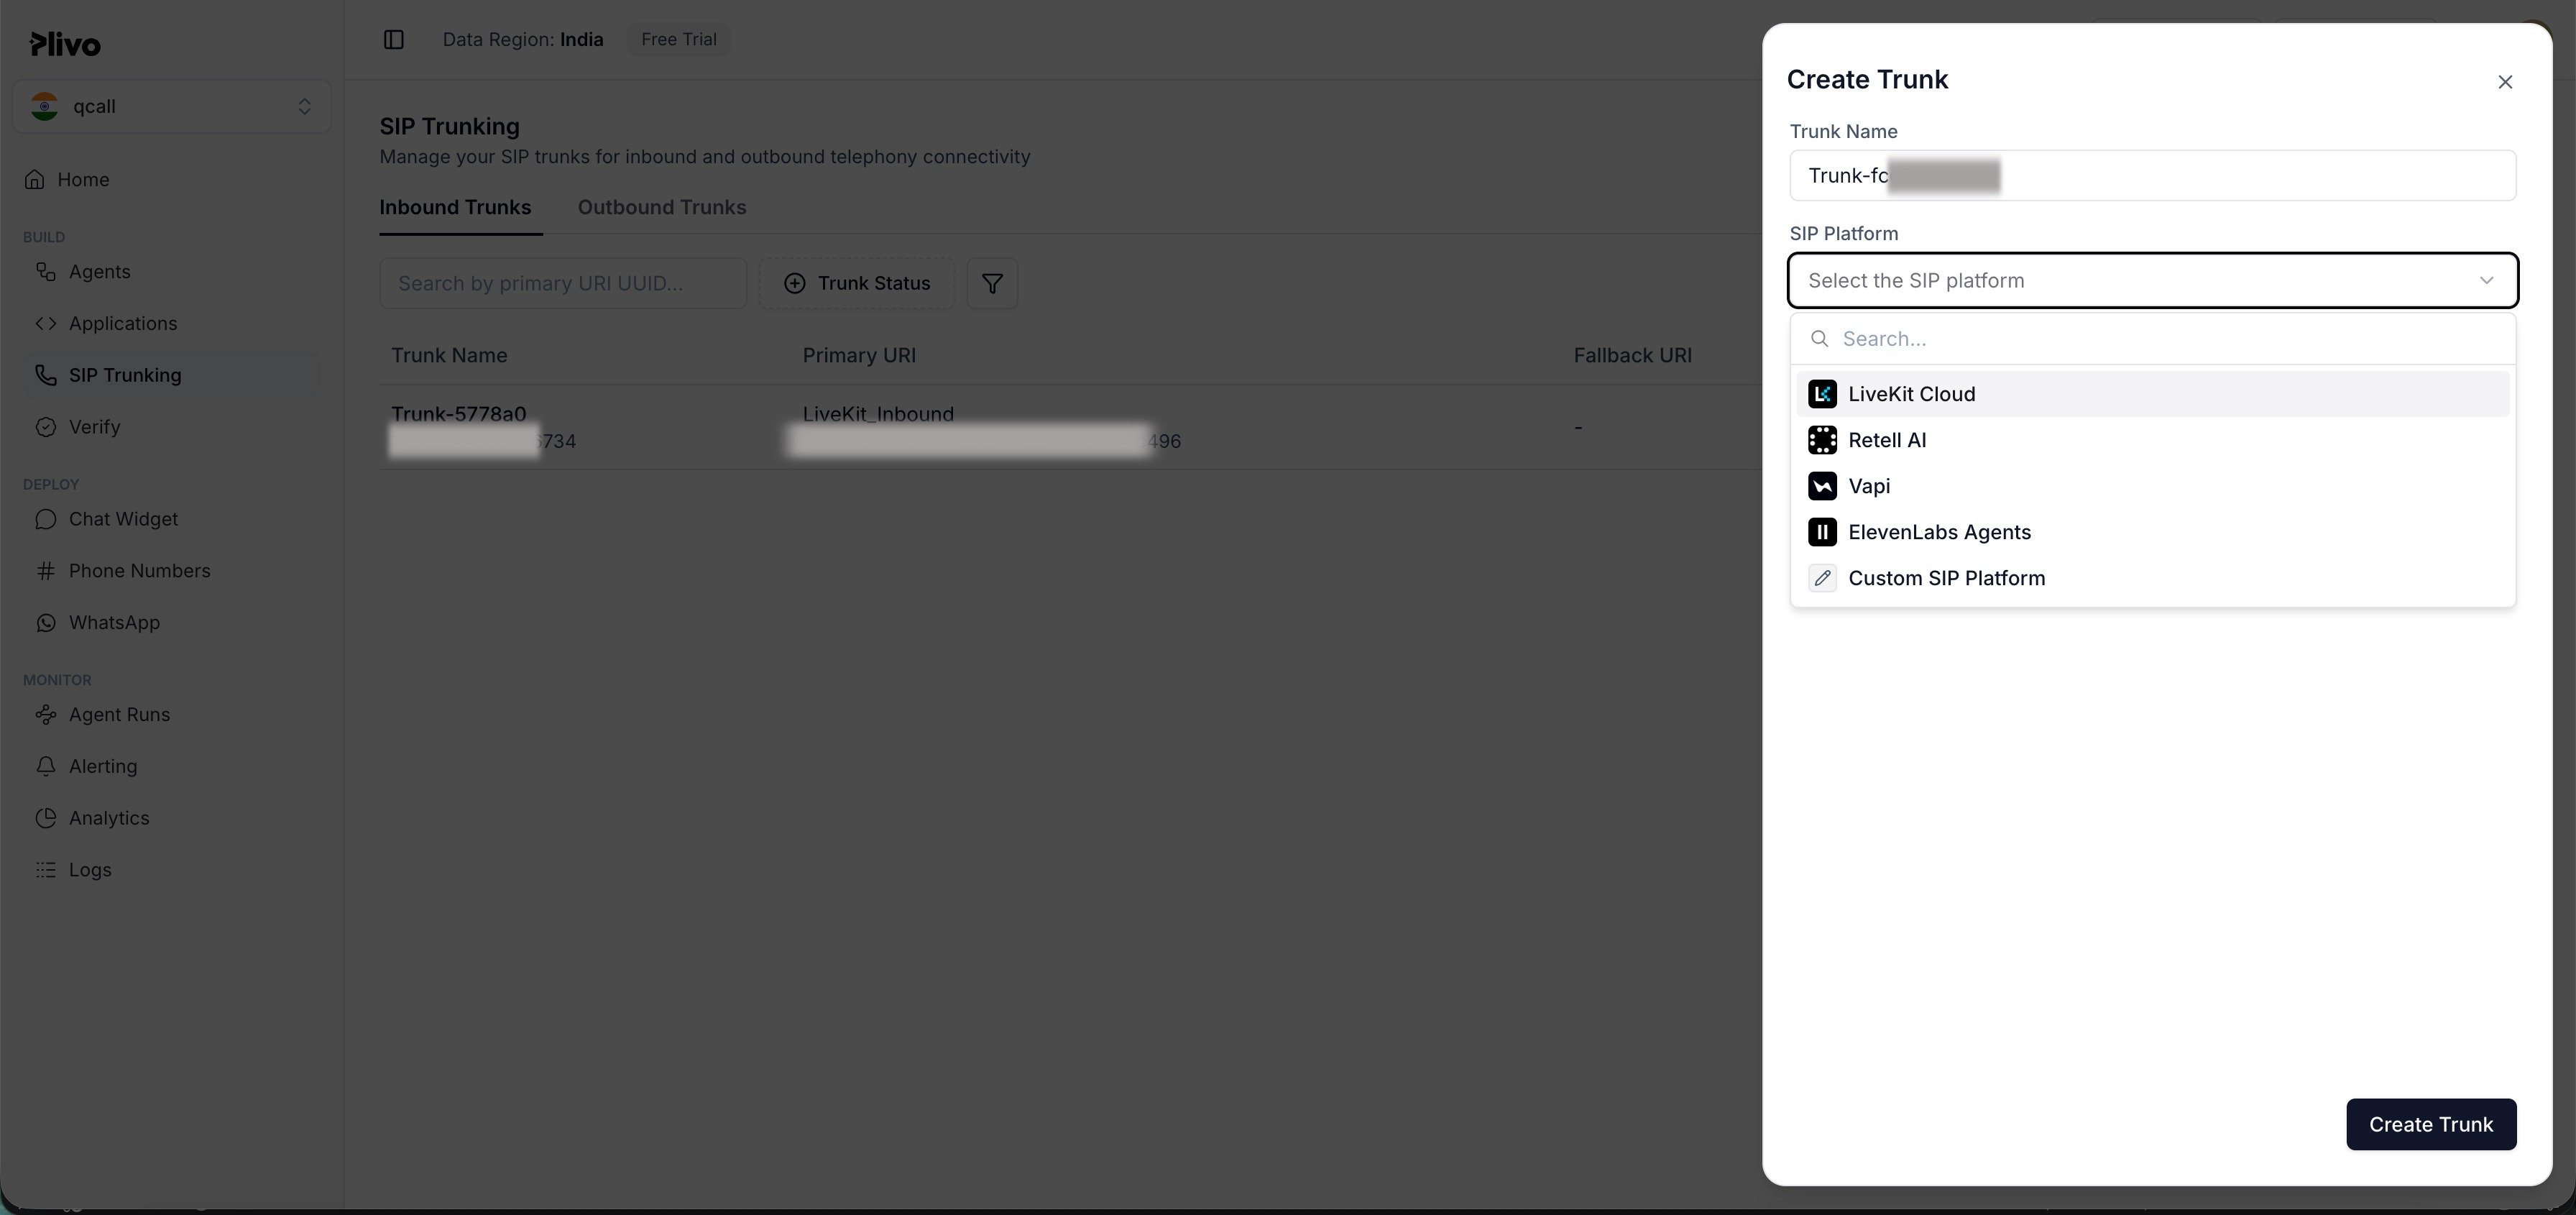Open WhatsApp page
Image resolution: width=2576 pixels, height=1215 pixels.
170,623
